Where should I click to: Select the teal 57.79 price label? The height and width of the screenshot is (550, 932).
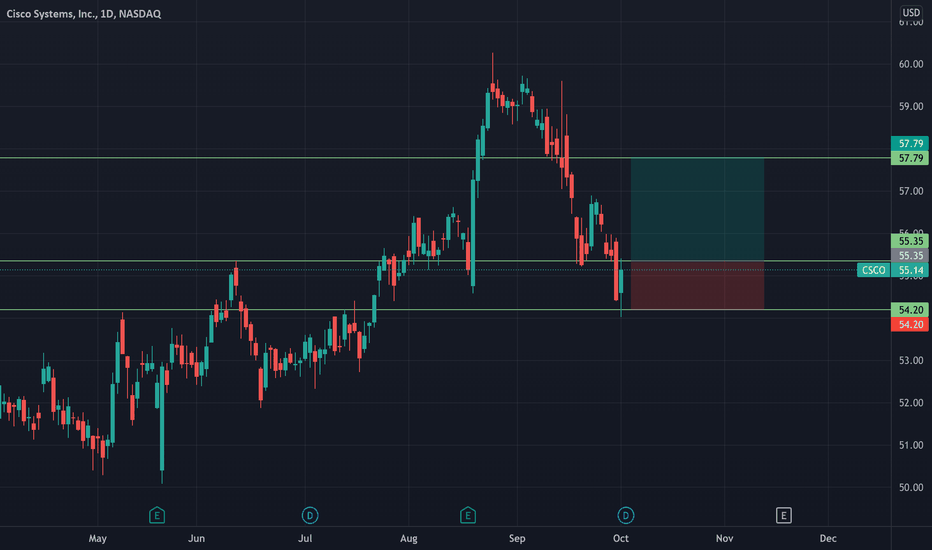coord(910,143)
